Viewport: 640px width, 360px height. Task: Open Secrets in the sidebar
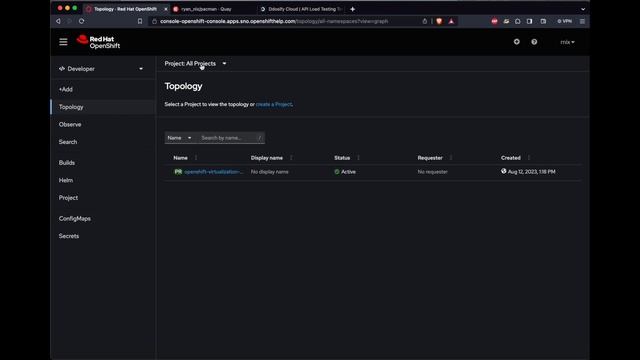(x=69, y=236)
